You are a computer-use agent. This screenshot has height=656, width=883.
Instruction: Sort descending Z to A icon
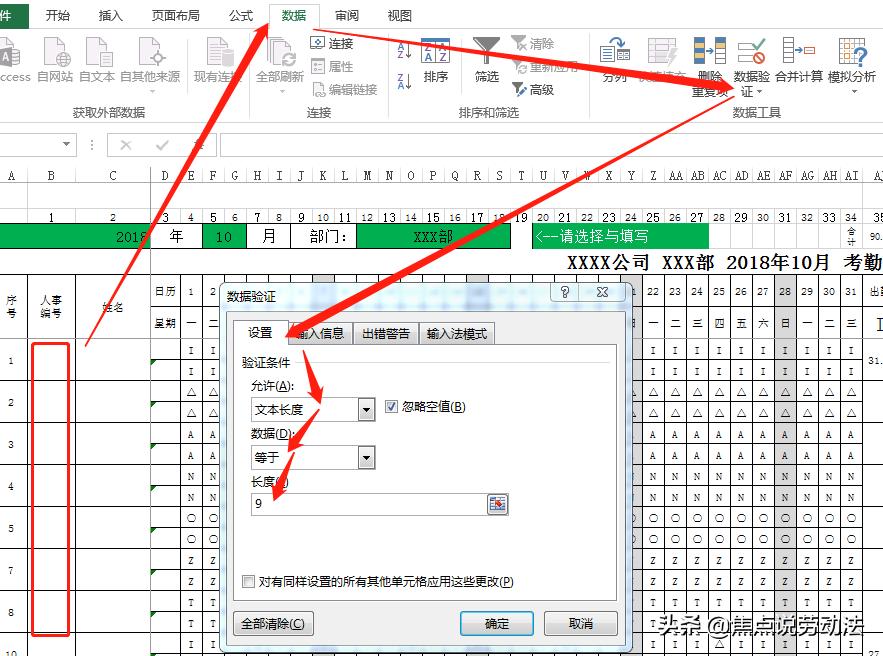[404, 81]
